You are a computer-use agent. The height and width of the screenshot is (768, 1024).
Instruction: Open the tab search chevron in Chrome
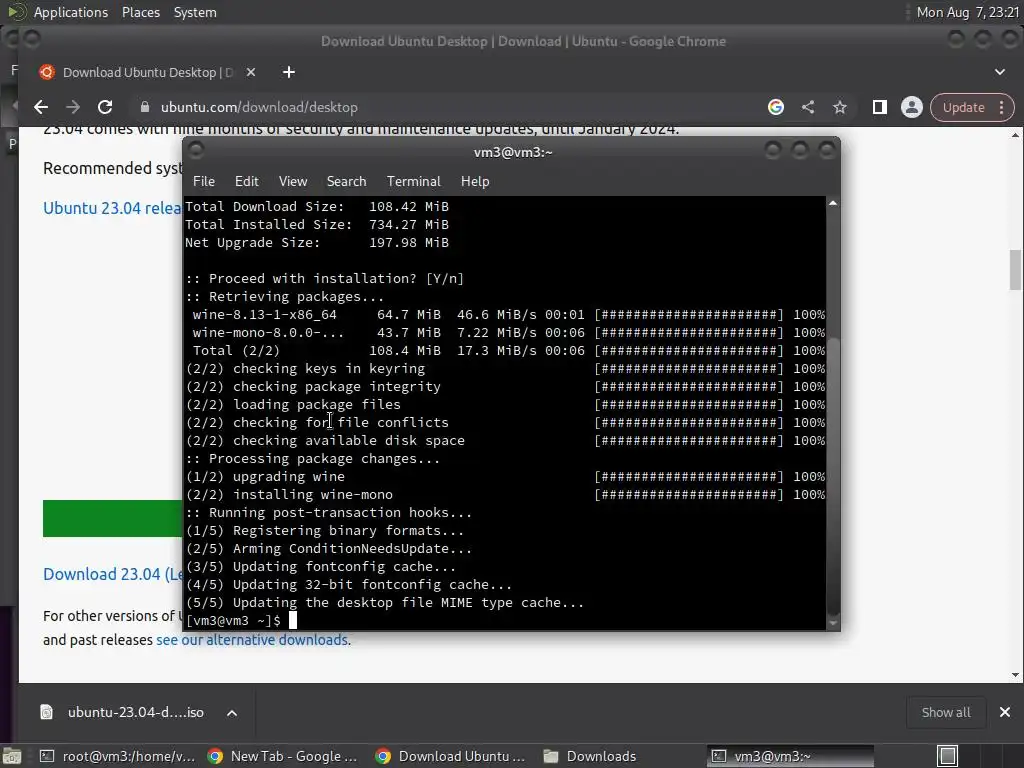click(x=1000, y=72)
